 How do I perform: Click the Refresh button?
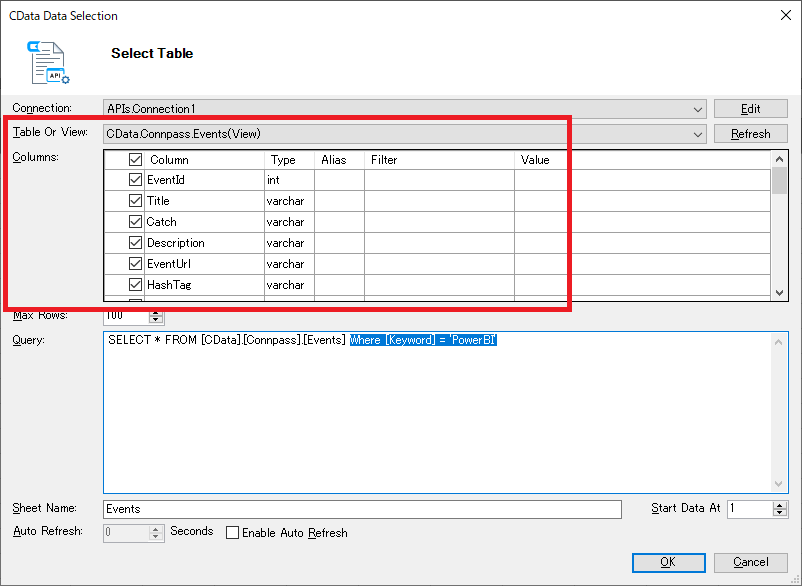[750, 134]
